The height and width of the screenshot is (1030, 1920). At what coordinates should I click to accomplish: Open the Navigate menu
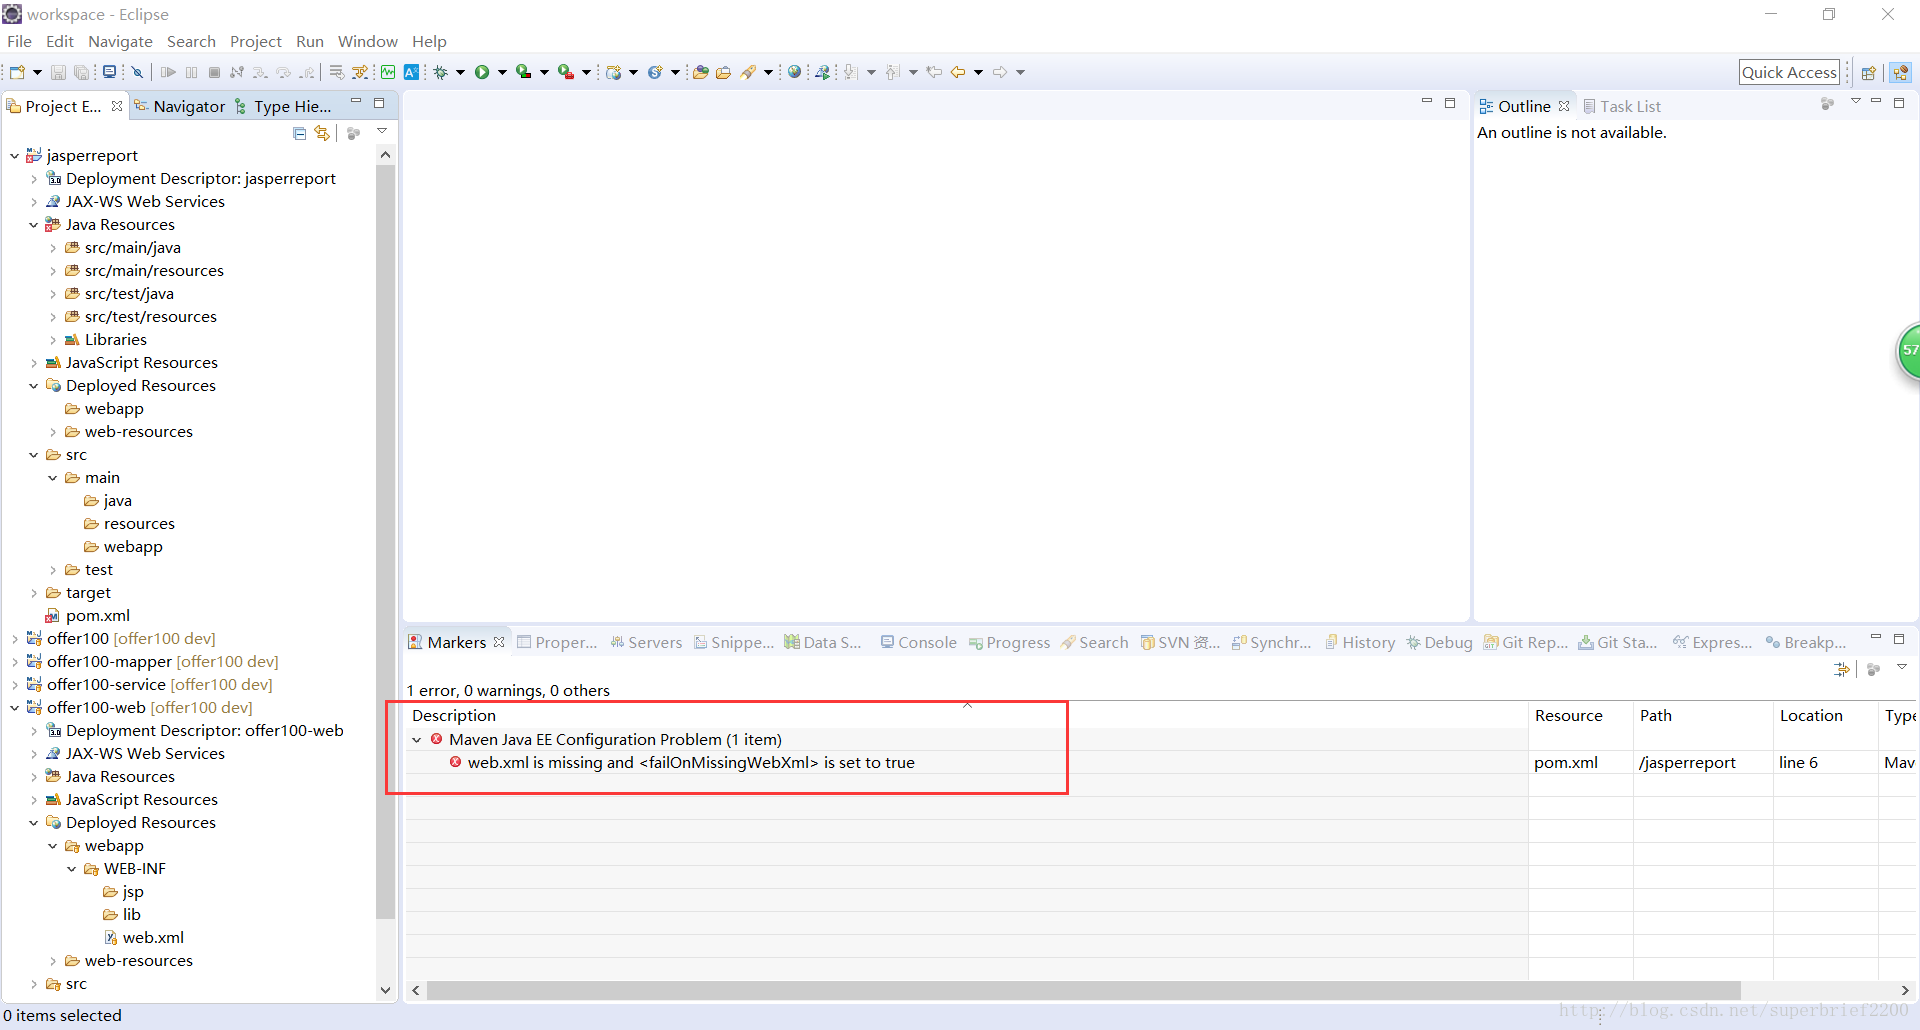pyautogui.click(x=120, y=41)
